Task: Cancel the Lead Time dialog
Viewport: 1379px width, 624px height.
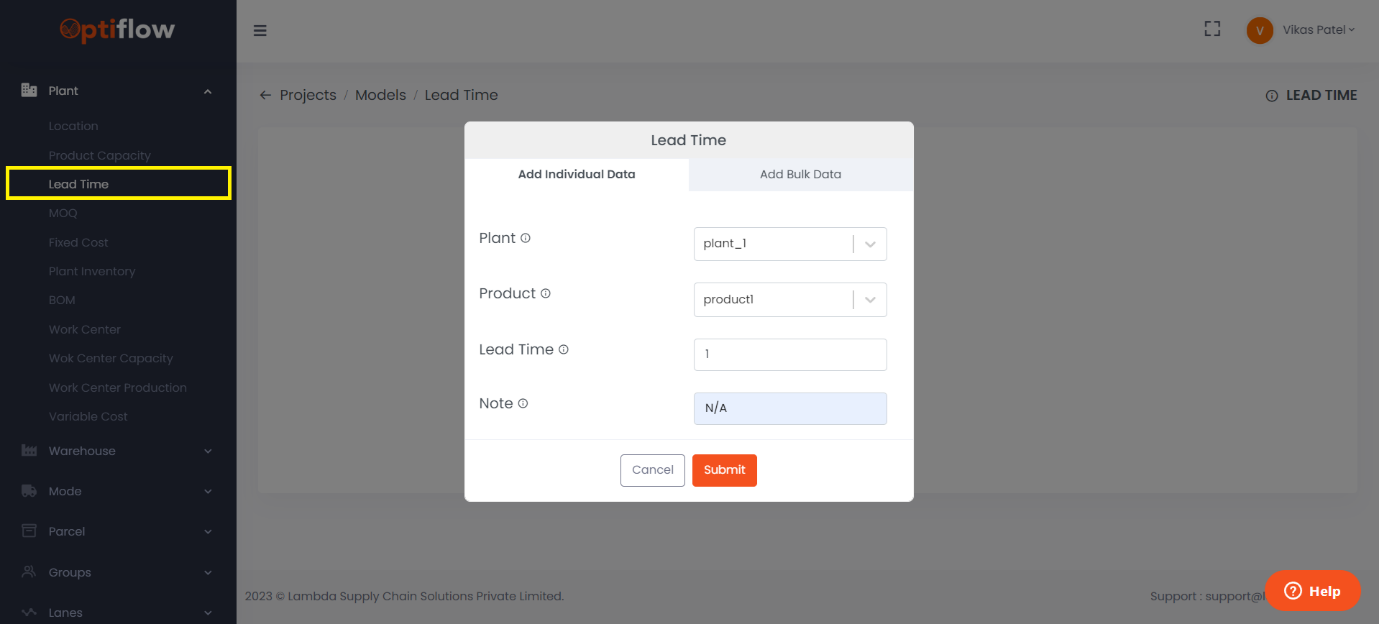Action: click(x=652, y=470)
